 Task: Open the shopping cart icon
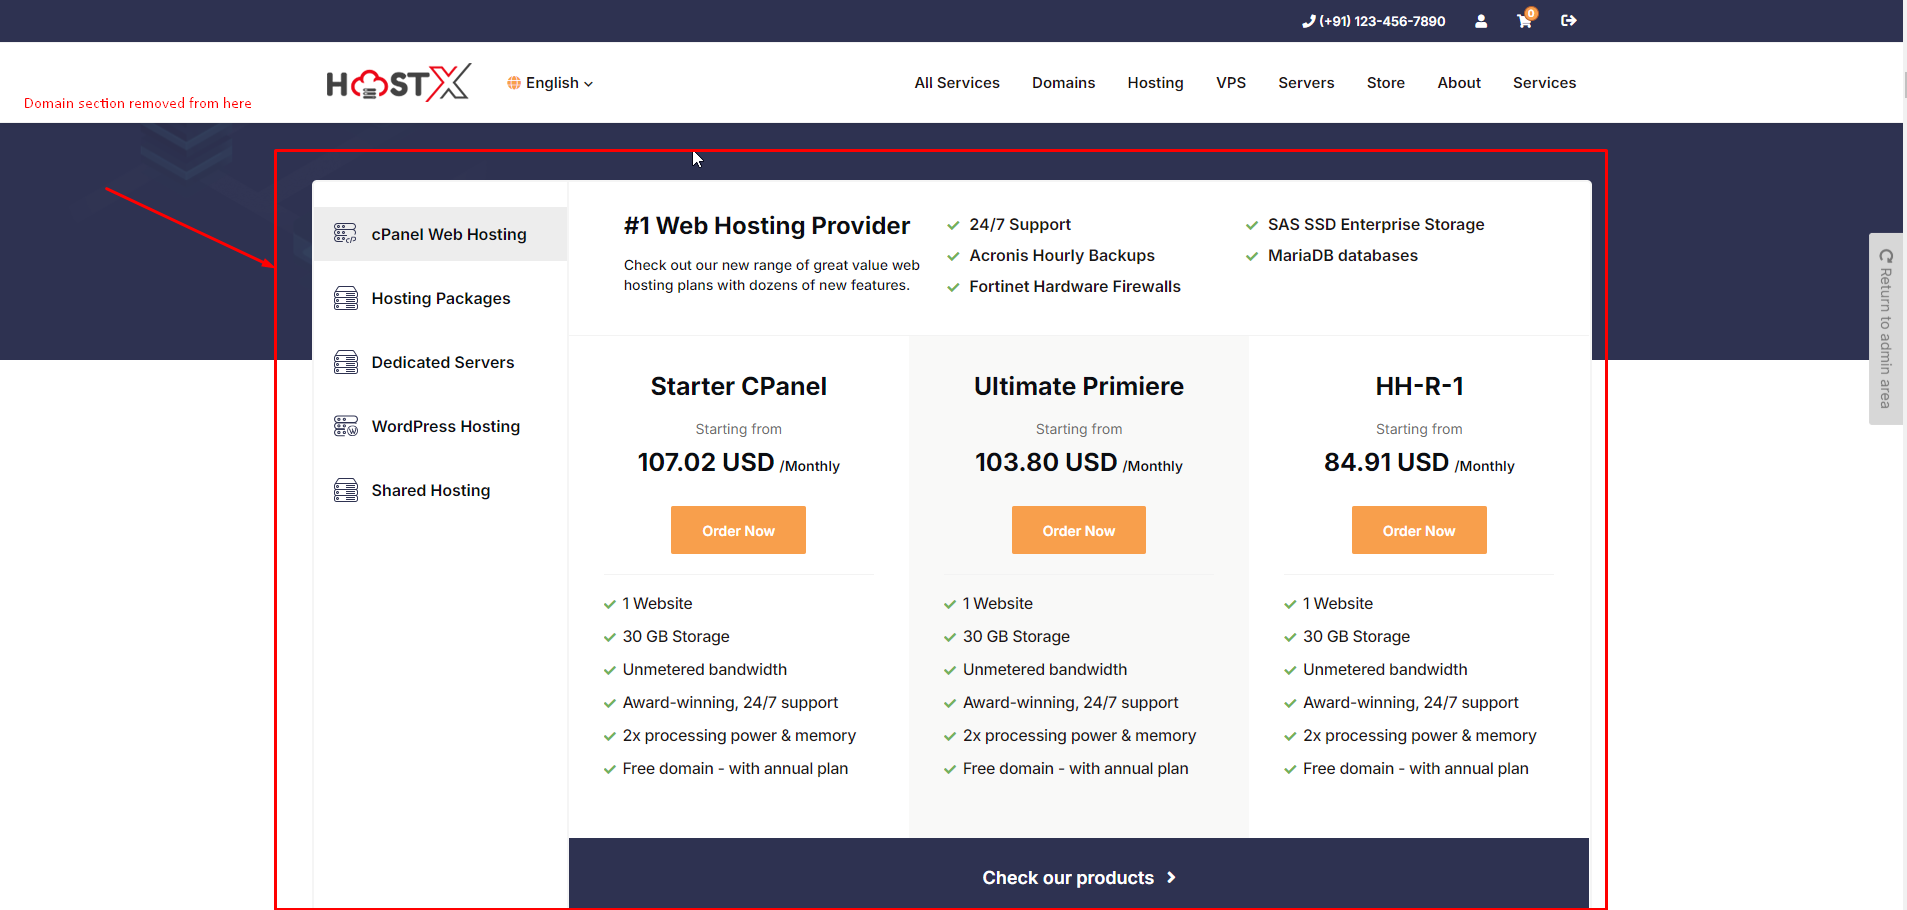[x=1524, y=21]
